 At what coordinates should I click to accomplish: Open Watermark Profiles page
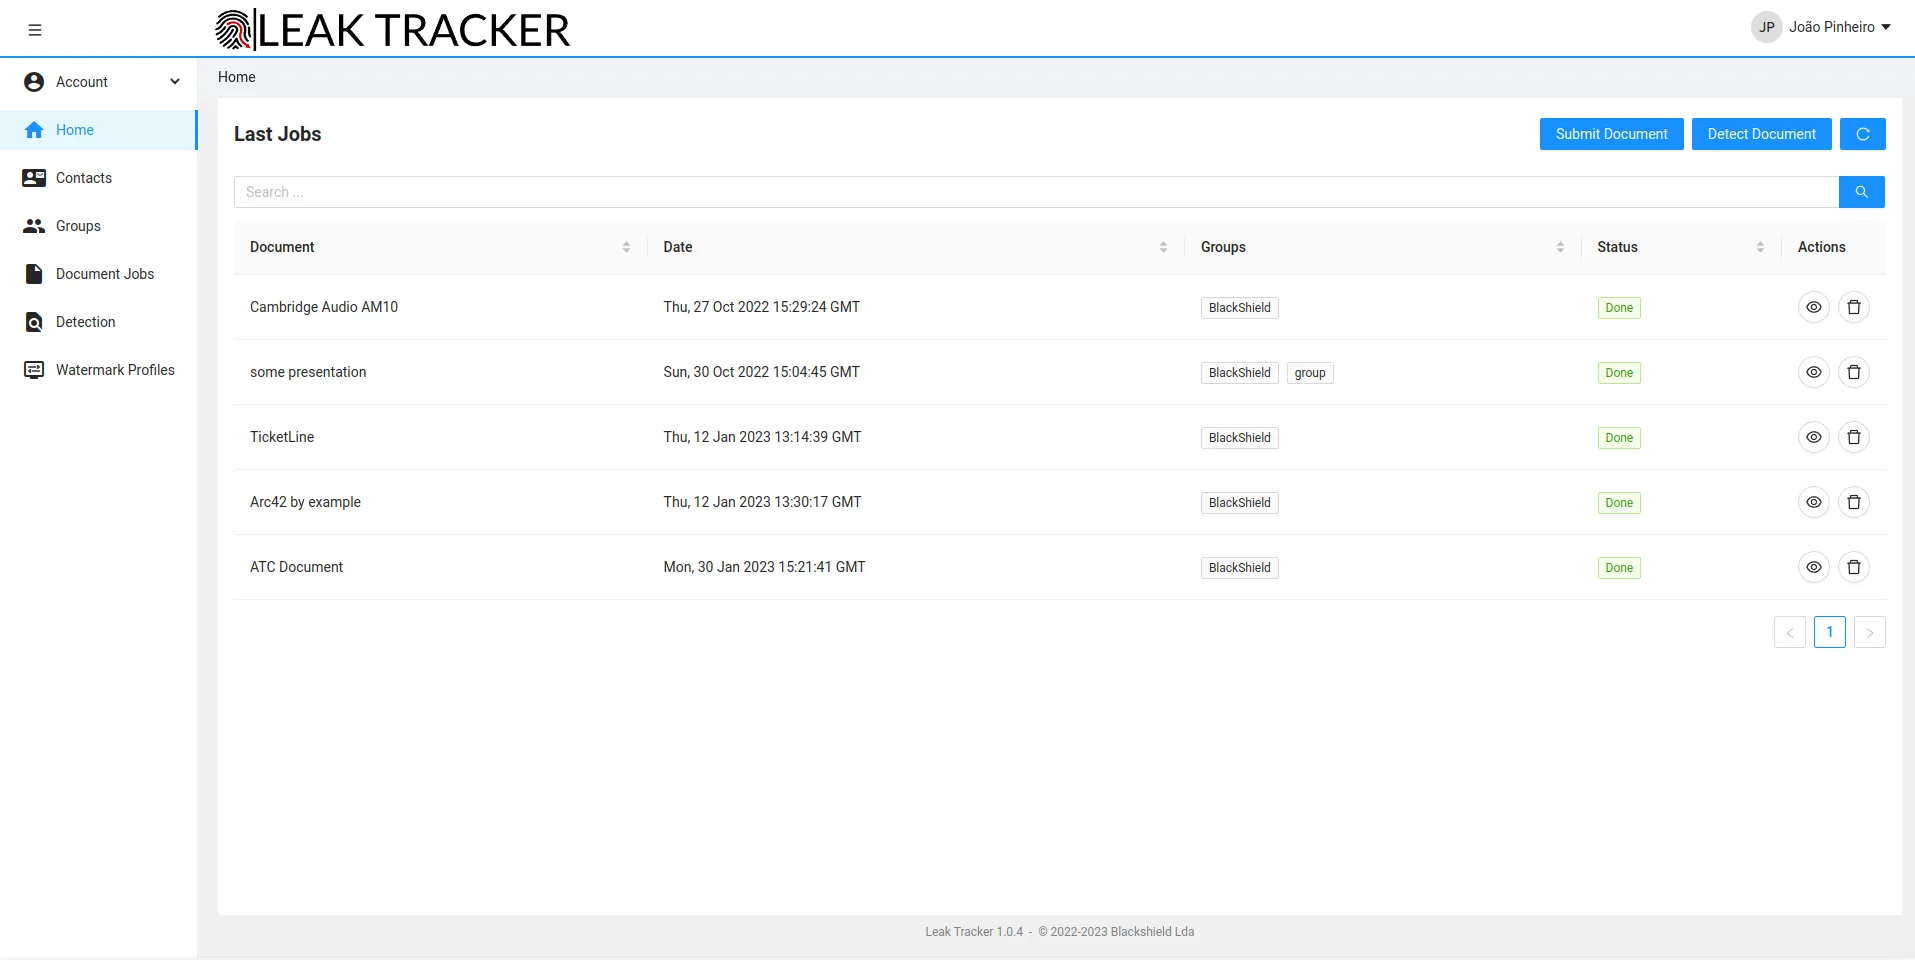(x=98, y=370)
